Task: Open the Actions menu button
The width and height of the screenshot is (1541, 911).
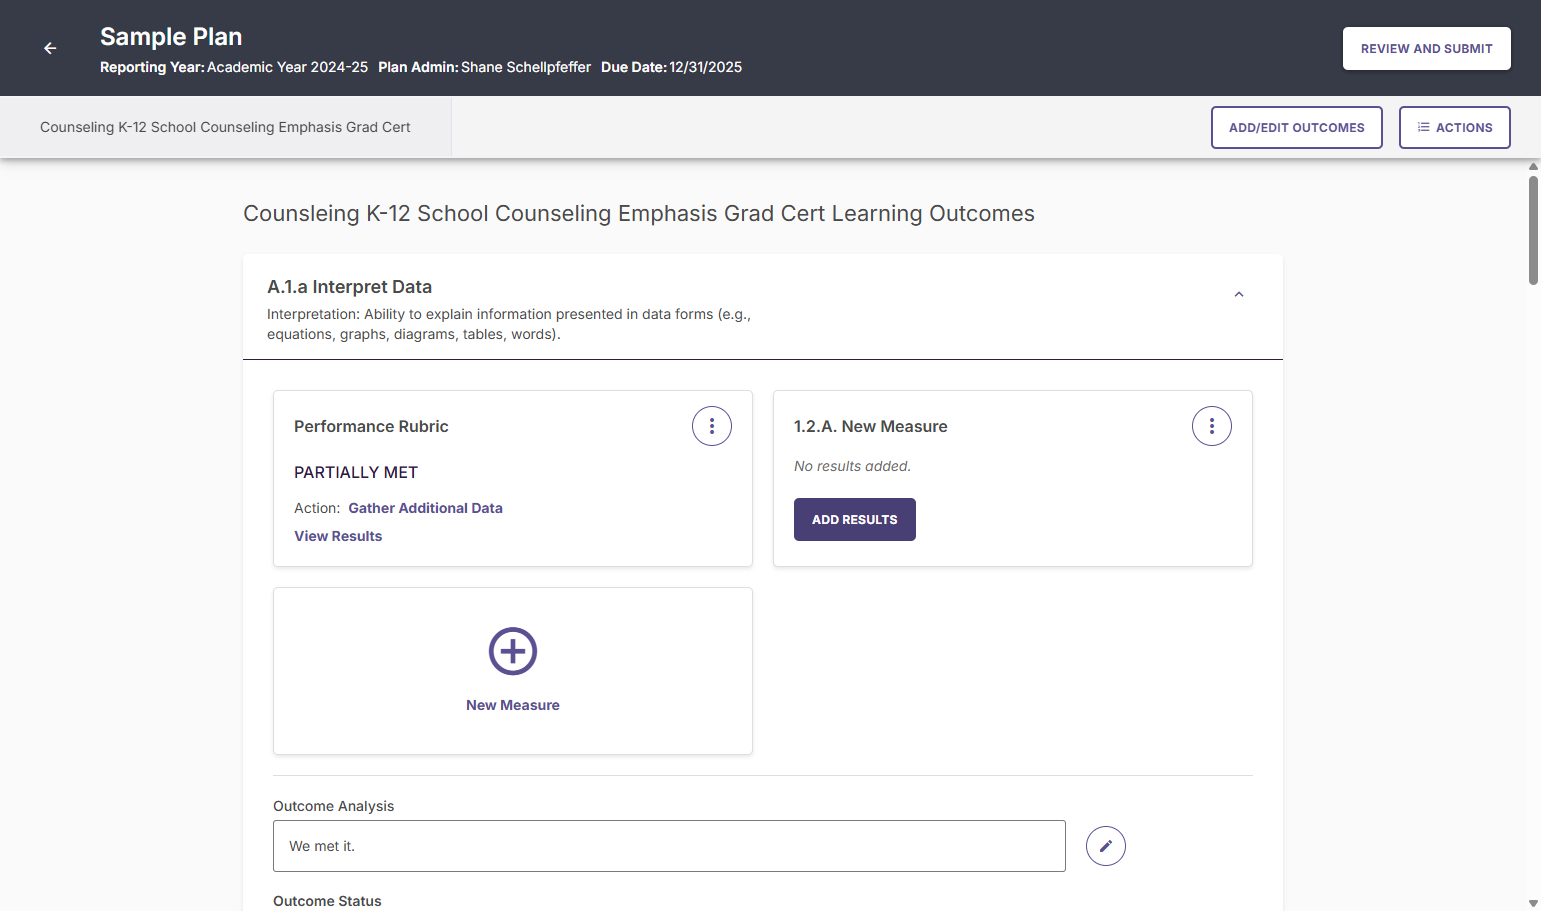Action: click(x=1455, y=128)
